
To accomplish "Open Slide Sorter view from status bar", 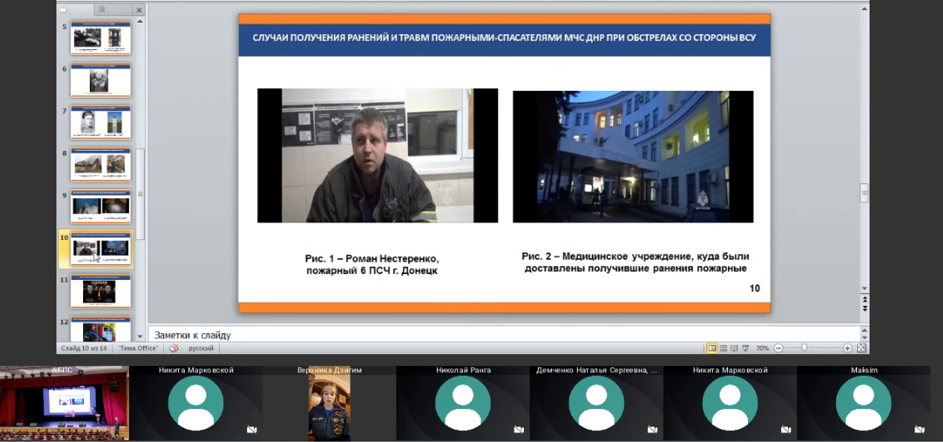I will coord(723,348).
